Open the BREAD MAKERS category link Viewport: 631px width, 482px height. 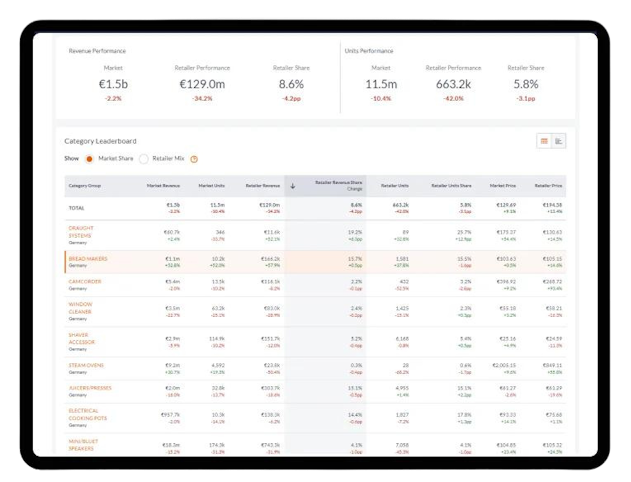pos(87,258)
